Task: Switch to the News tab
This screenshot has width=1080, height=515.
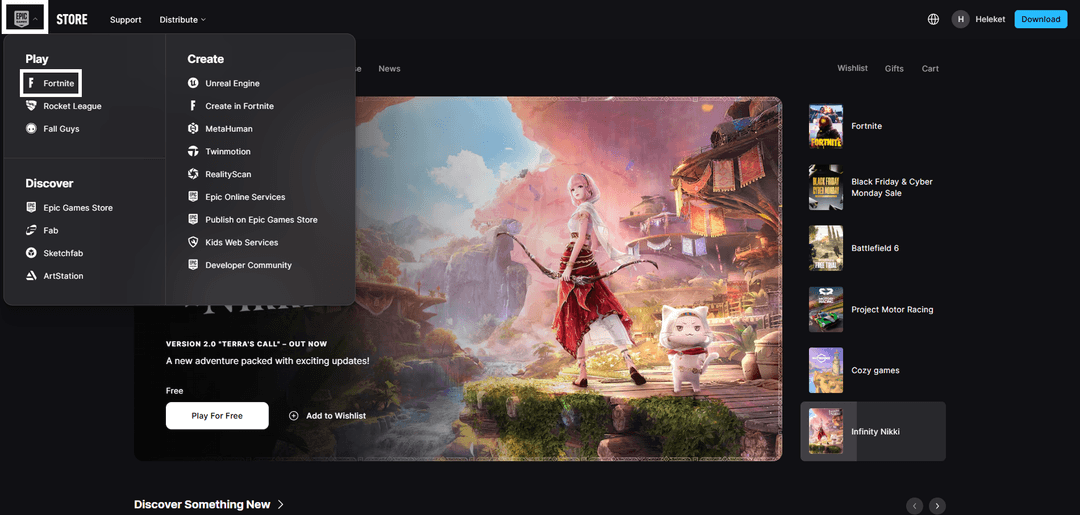Action: pos(389,69)
